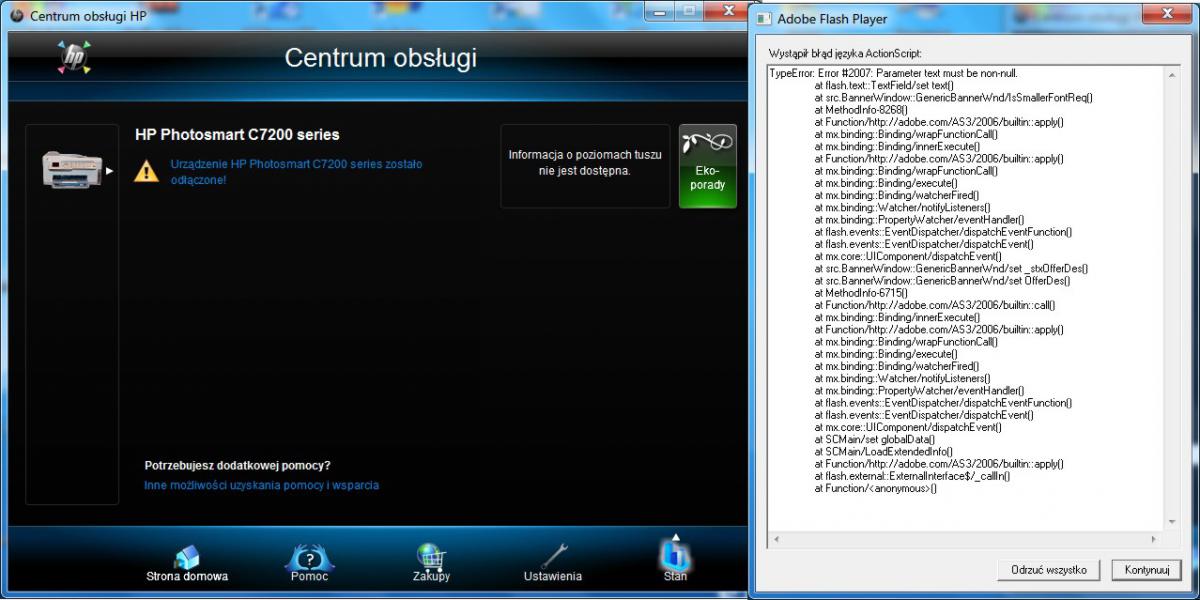Select the HP Photosmart printer thumbnail
This screenshot has height=600, width=1200.
(x=72, y=169)
